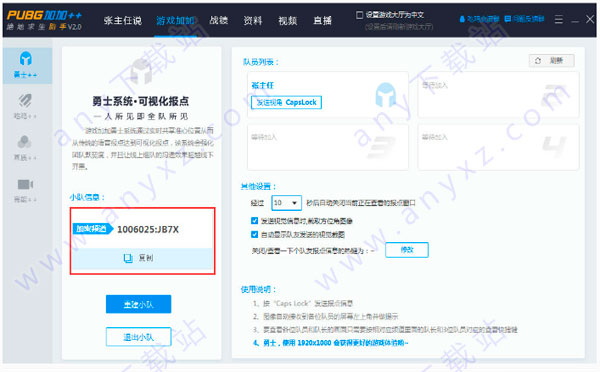Image resolution: width=600 pixels, height=372 pixels.
Task: Open the 视频 tab
Action: pyautogui.click(x=288, y=21)
